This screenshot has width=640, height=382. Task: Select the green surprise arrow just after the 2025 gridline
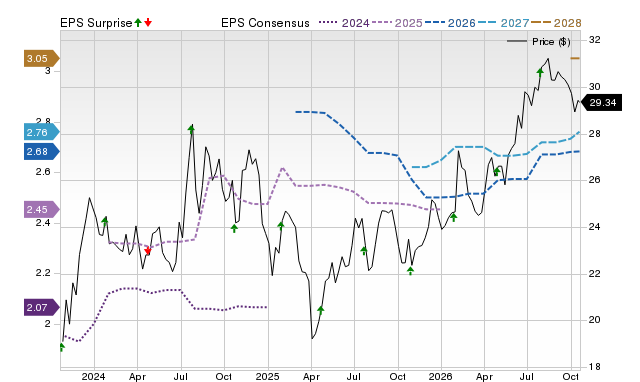click(281, 225)
